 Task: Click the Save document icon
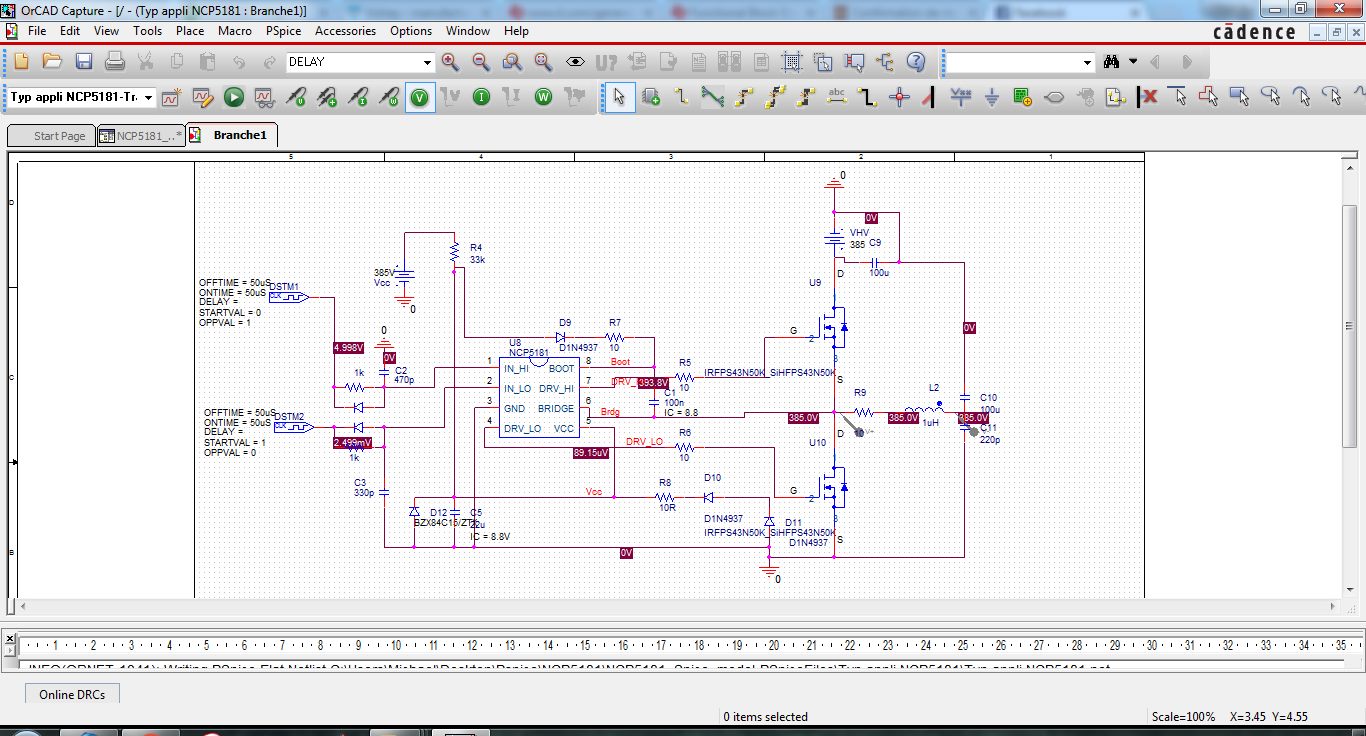84,62
